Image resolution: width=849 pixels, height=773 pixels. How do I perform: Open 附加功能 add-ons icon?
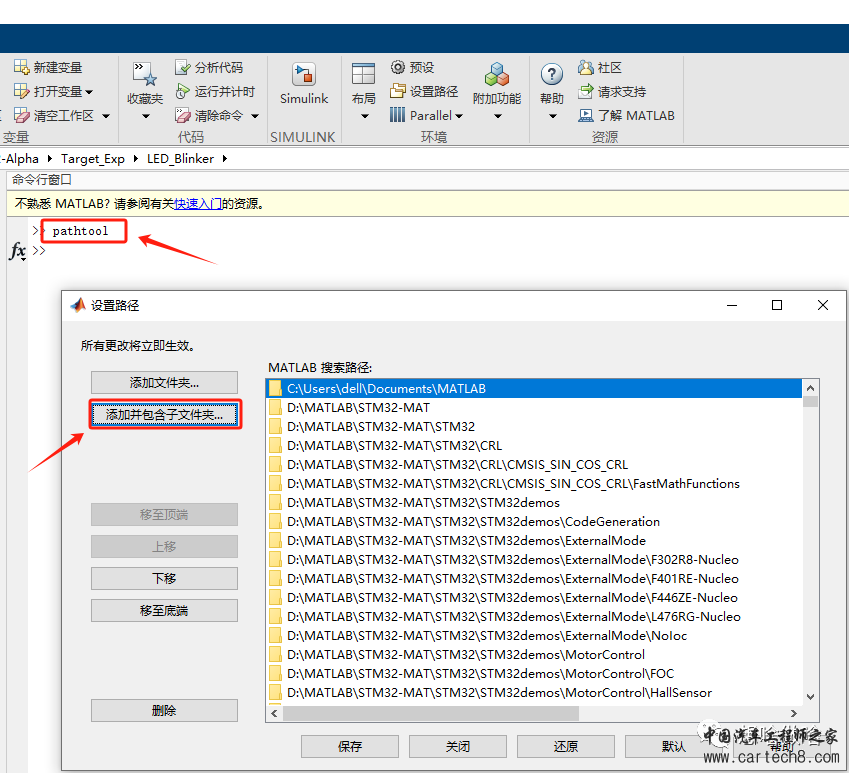(497, 74)
